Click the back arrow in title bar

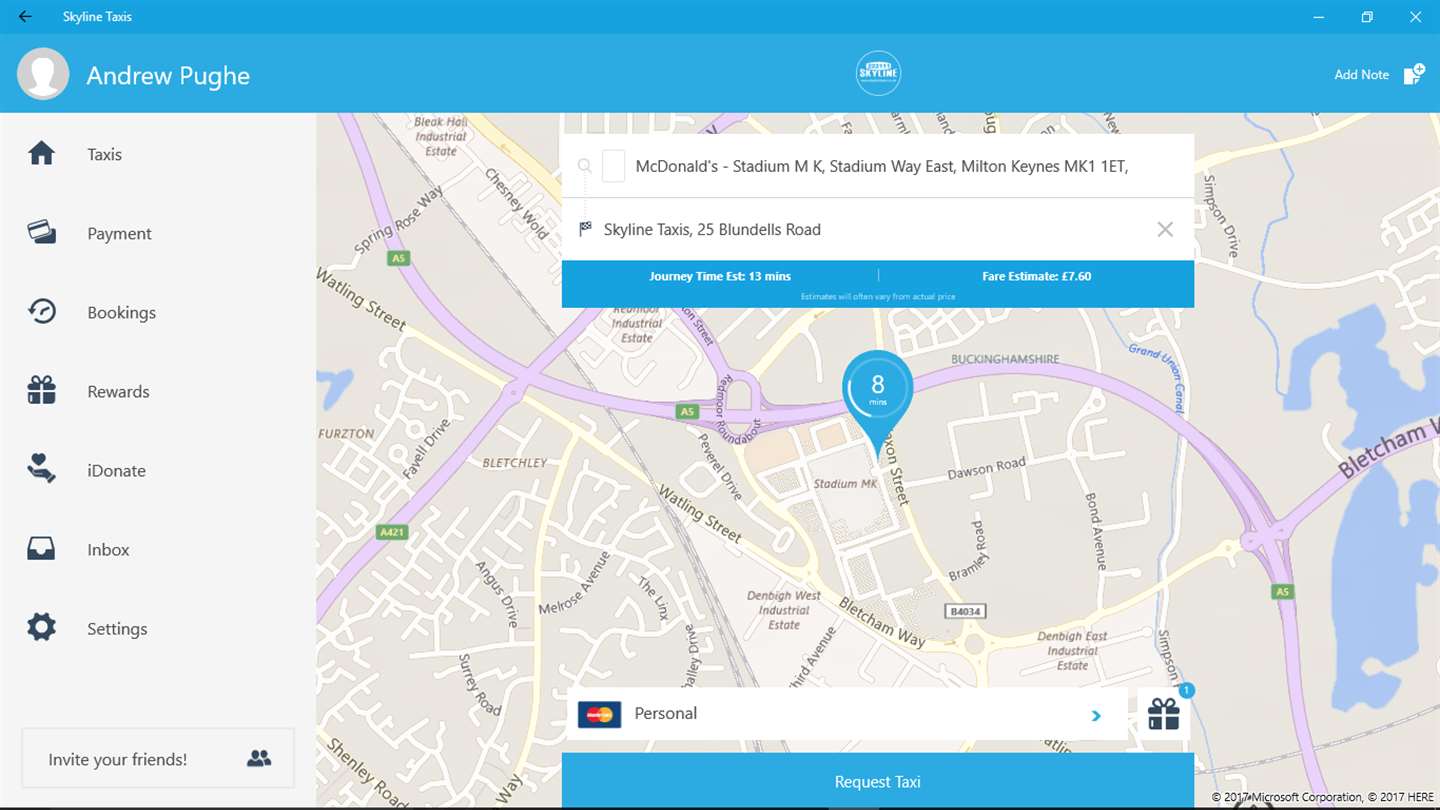click(25, 17)
